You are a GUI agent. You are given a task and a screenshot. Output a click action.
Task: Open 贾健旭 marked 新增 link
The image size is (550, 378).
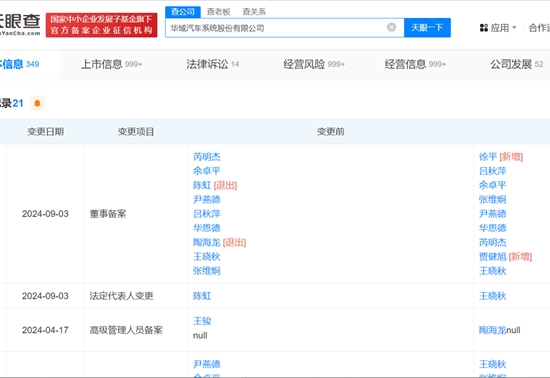[492, 257]
